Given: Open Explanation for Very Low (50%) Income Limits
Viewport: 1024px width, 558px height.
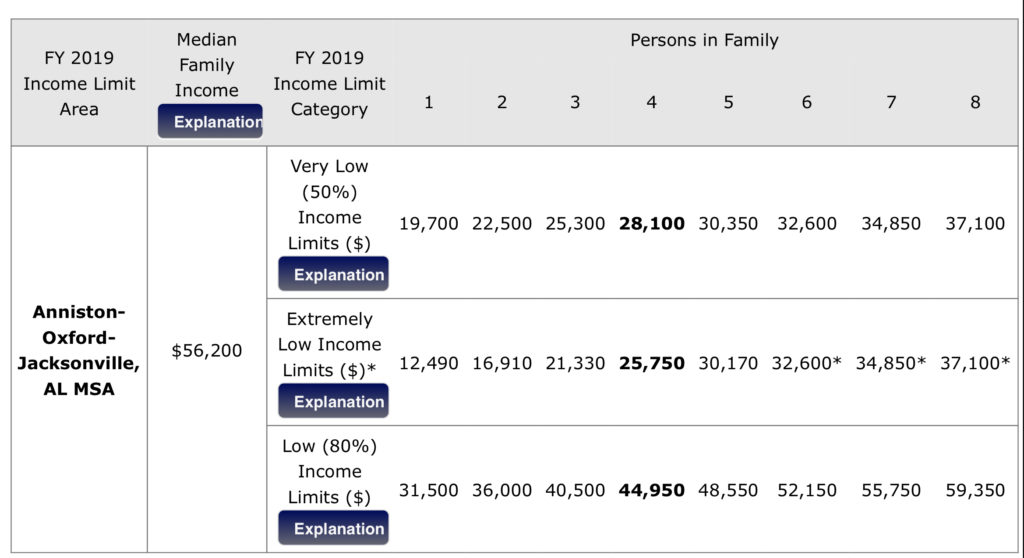Looking at the screenshot, I should [333, 274].
